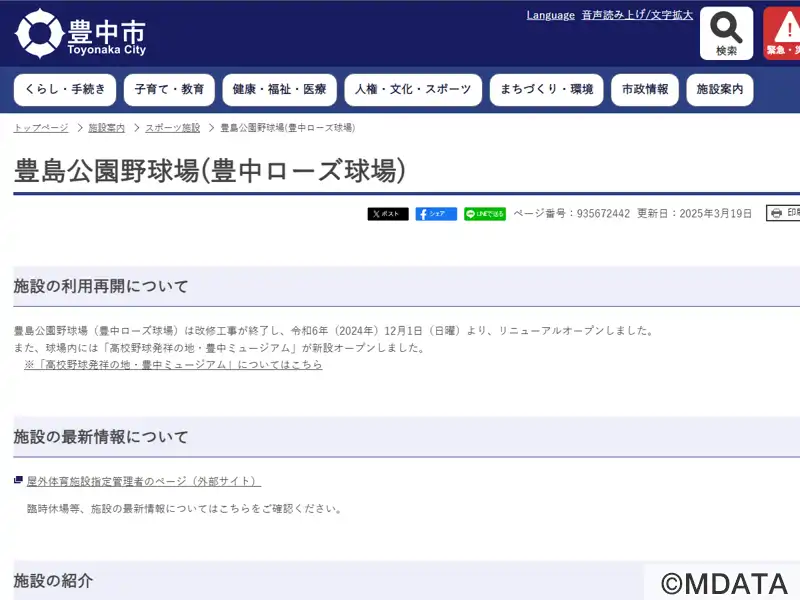Viewport: 800px width, 600px height.
Task: Open the 子育て・教育 menu
Action: pos(169,90)
